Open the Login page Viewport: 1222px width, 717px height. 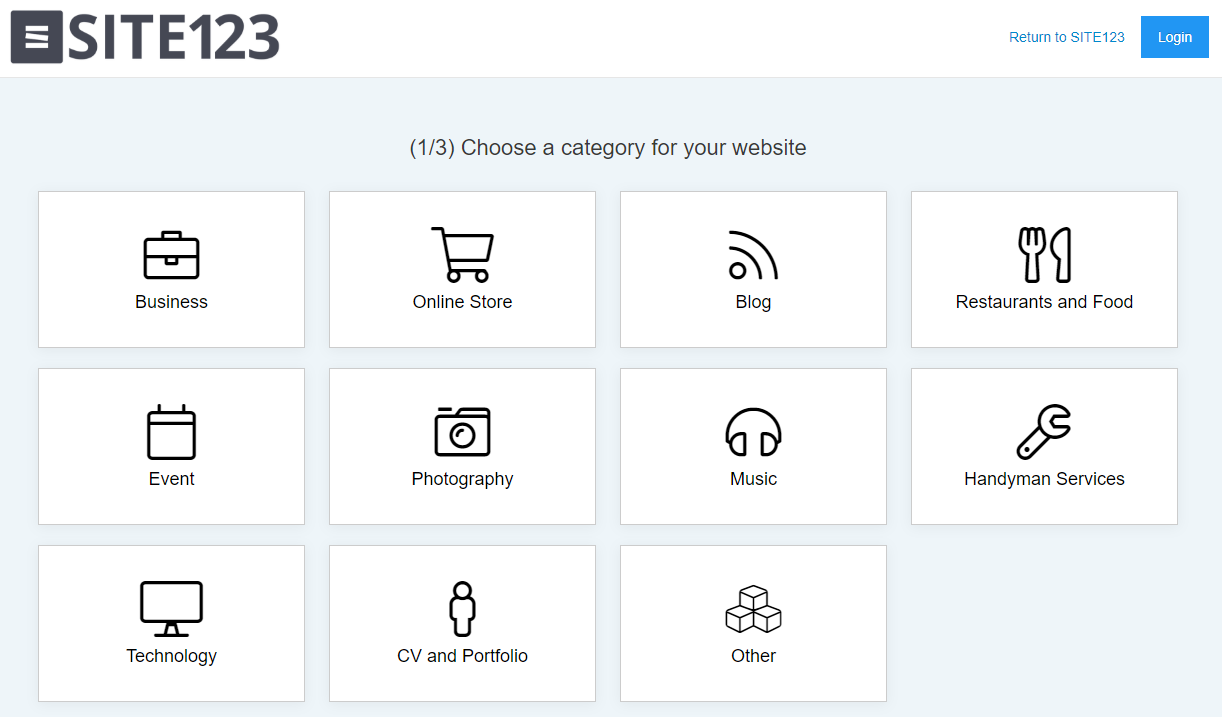(x=1174, y=37)
